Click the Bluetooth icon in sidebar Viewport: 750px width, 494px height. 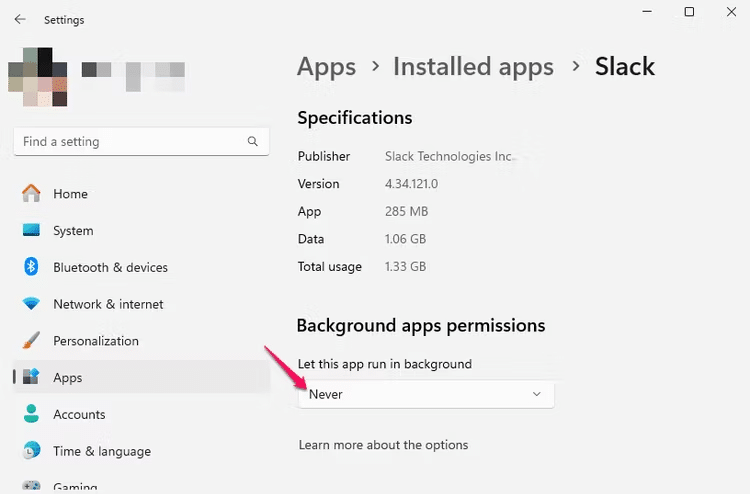(32, 267)
